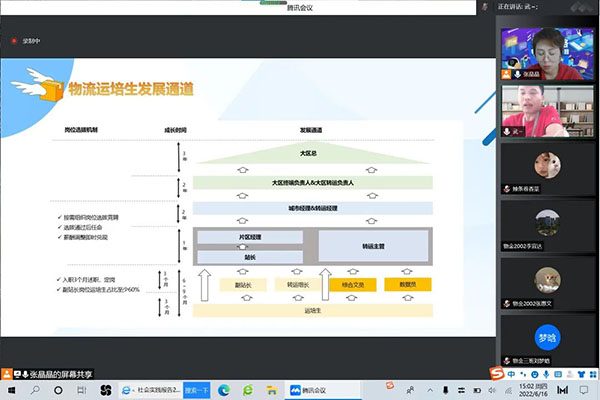This screenshot has height=400, width=600.
Task: Open Microsoft Edge from the taskbar
Action: [222, 390]
